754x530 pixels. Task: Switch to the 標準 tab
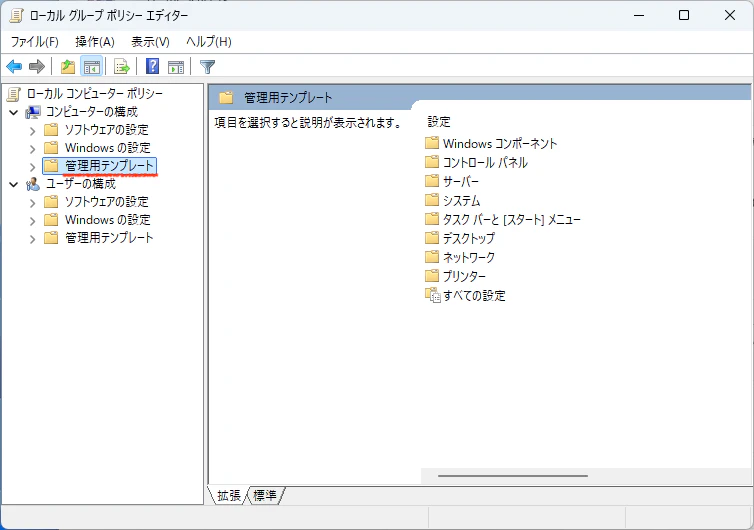[265, 495]
